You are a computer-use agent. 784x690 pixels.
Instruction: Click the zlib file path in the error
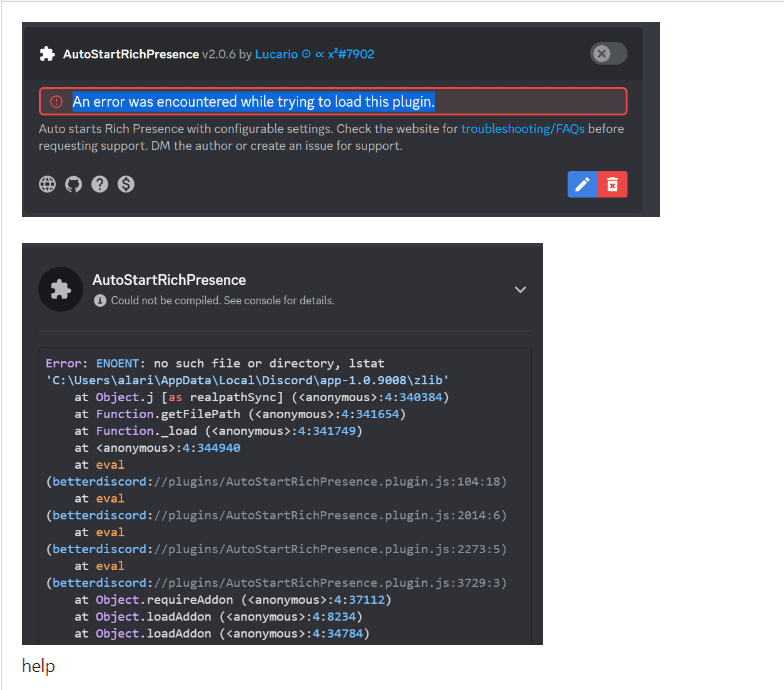coord(247,380)
